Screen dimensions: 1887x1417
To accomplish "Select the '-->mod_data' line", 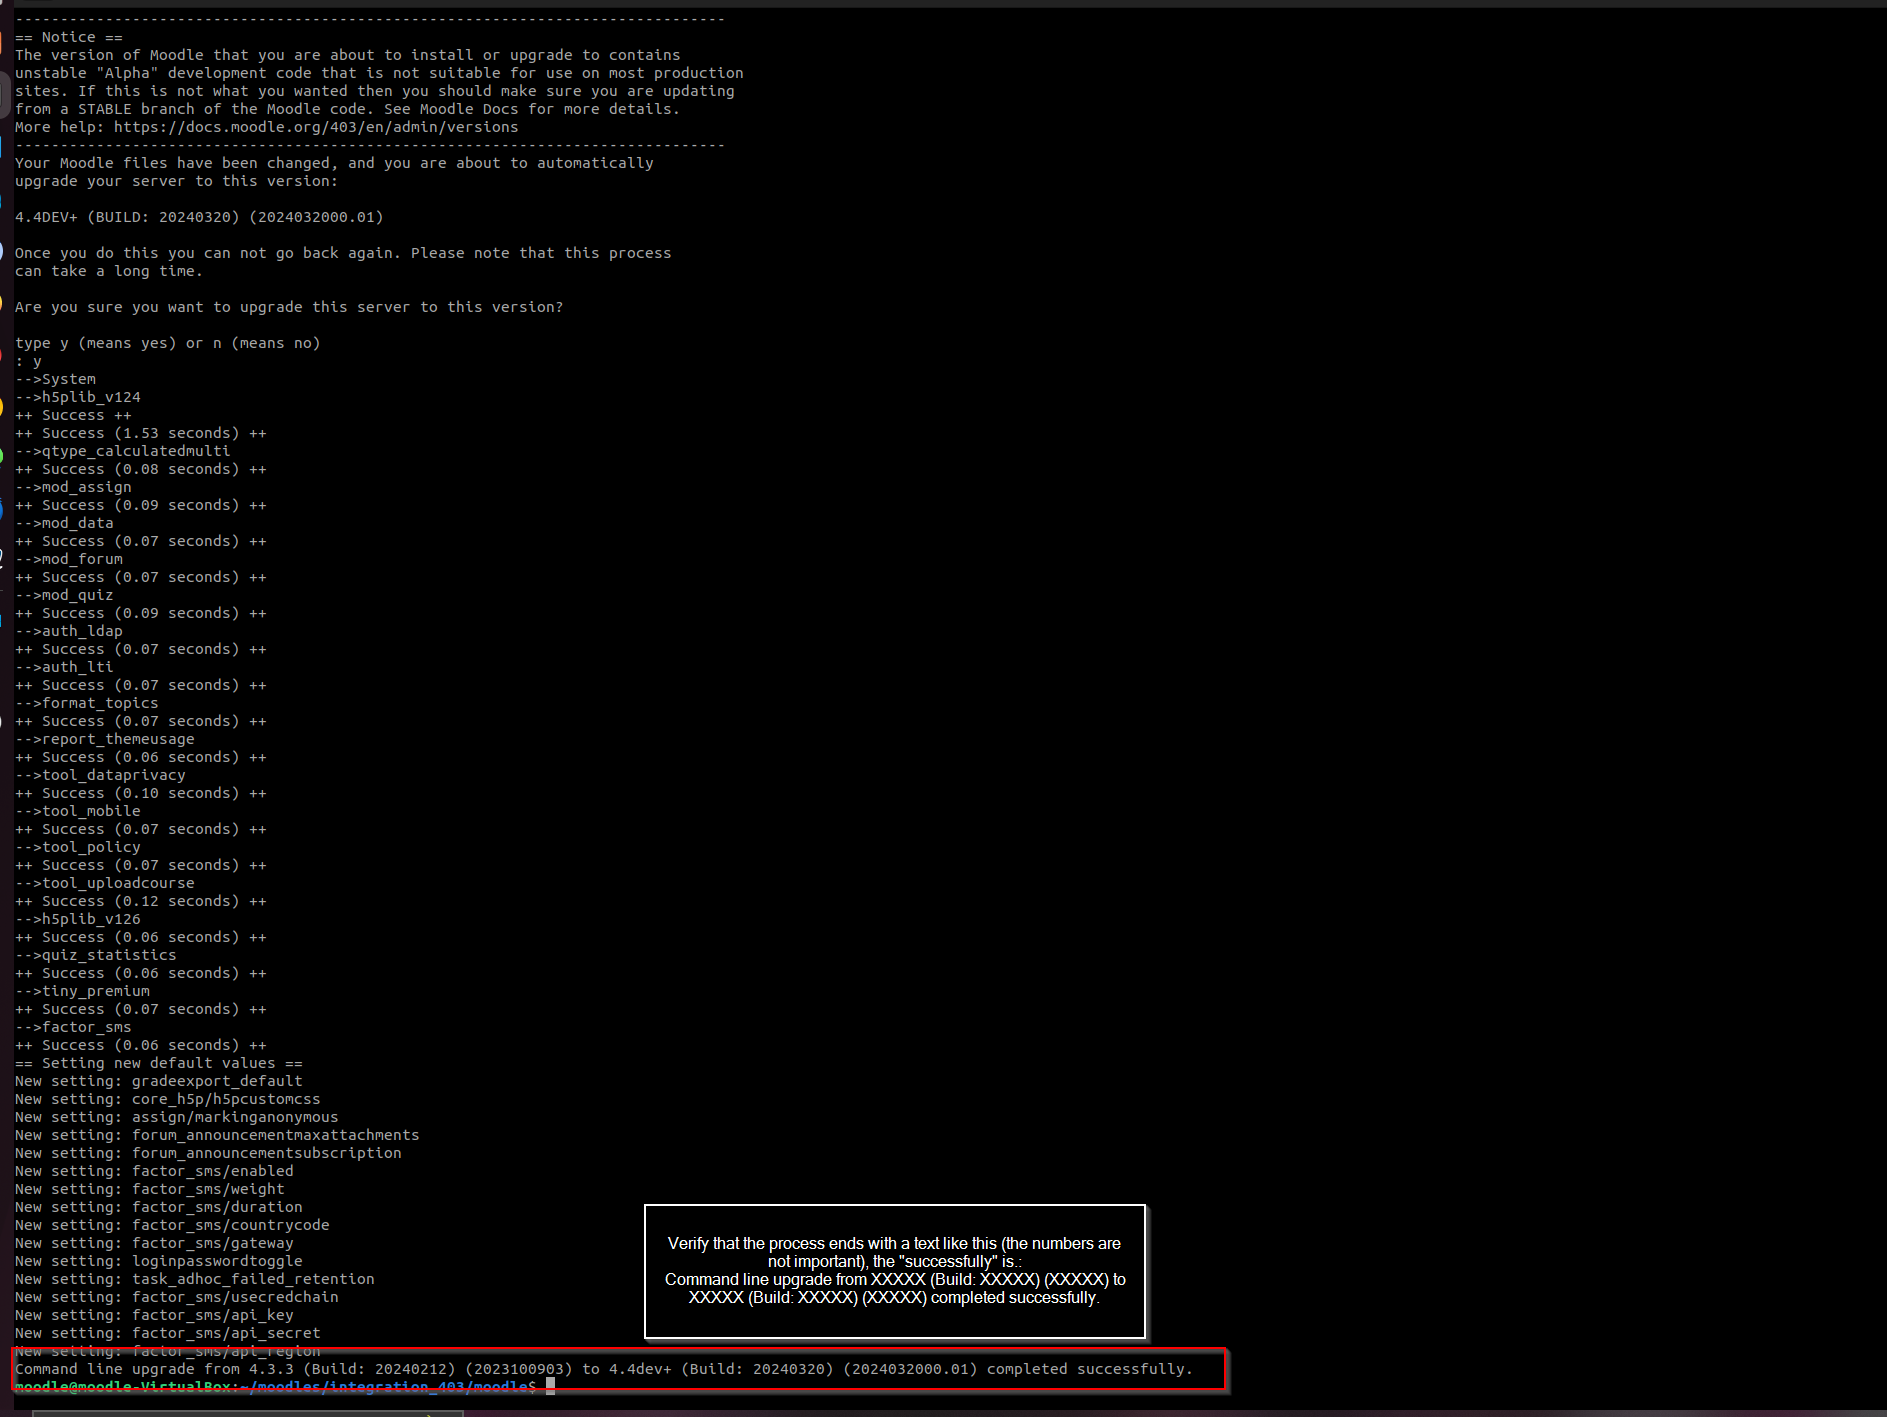I will 65,523.
